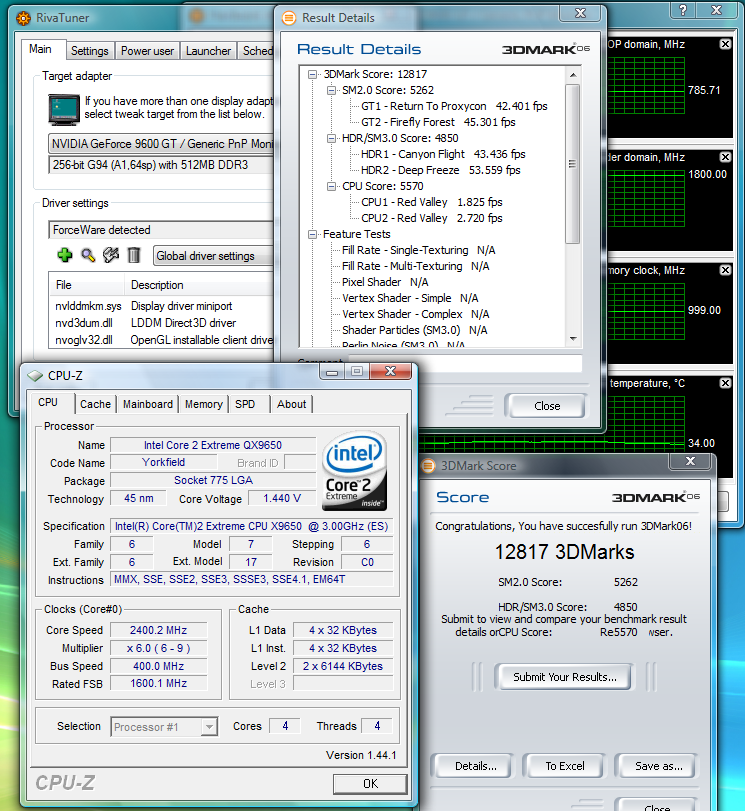Click the wrench customize icon in RivaTuner
745x811 pixels.
coord(111,255)
